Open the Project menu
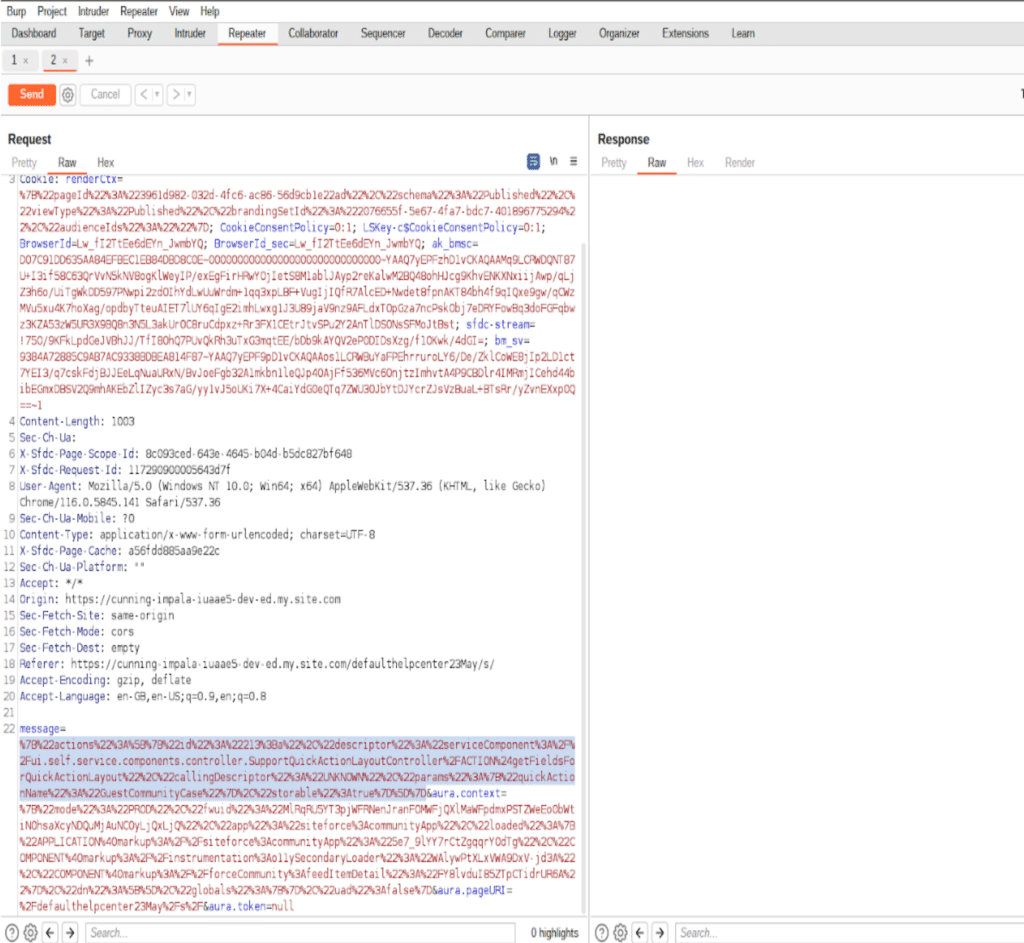 click(x=52, y=11)
